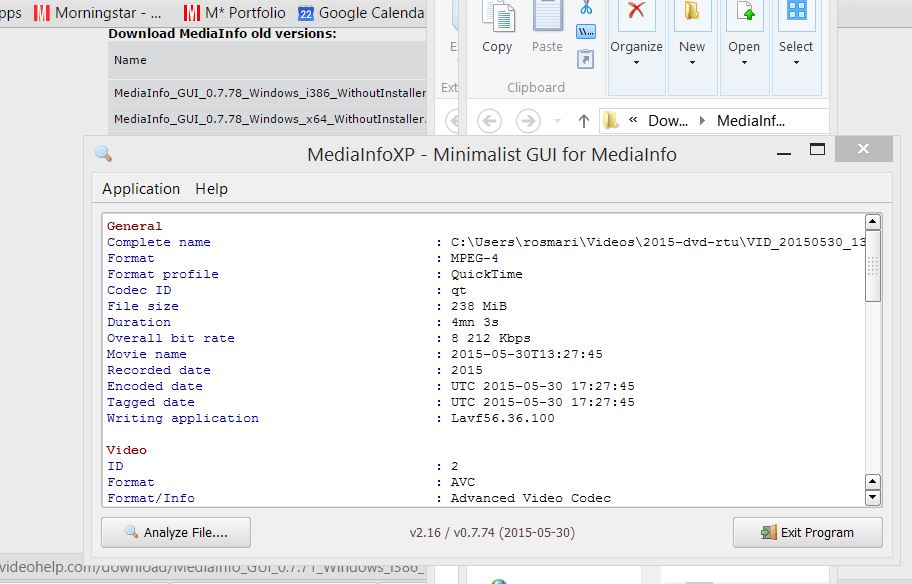Click the « chevron in Explorer address bar

(x=633, y=120)
